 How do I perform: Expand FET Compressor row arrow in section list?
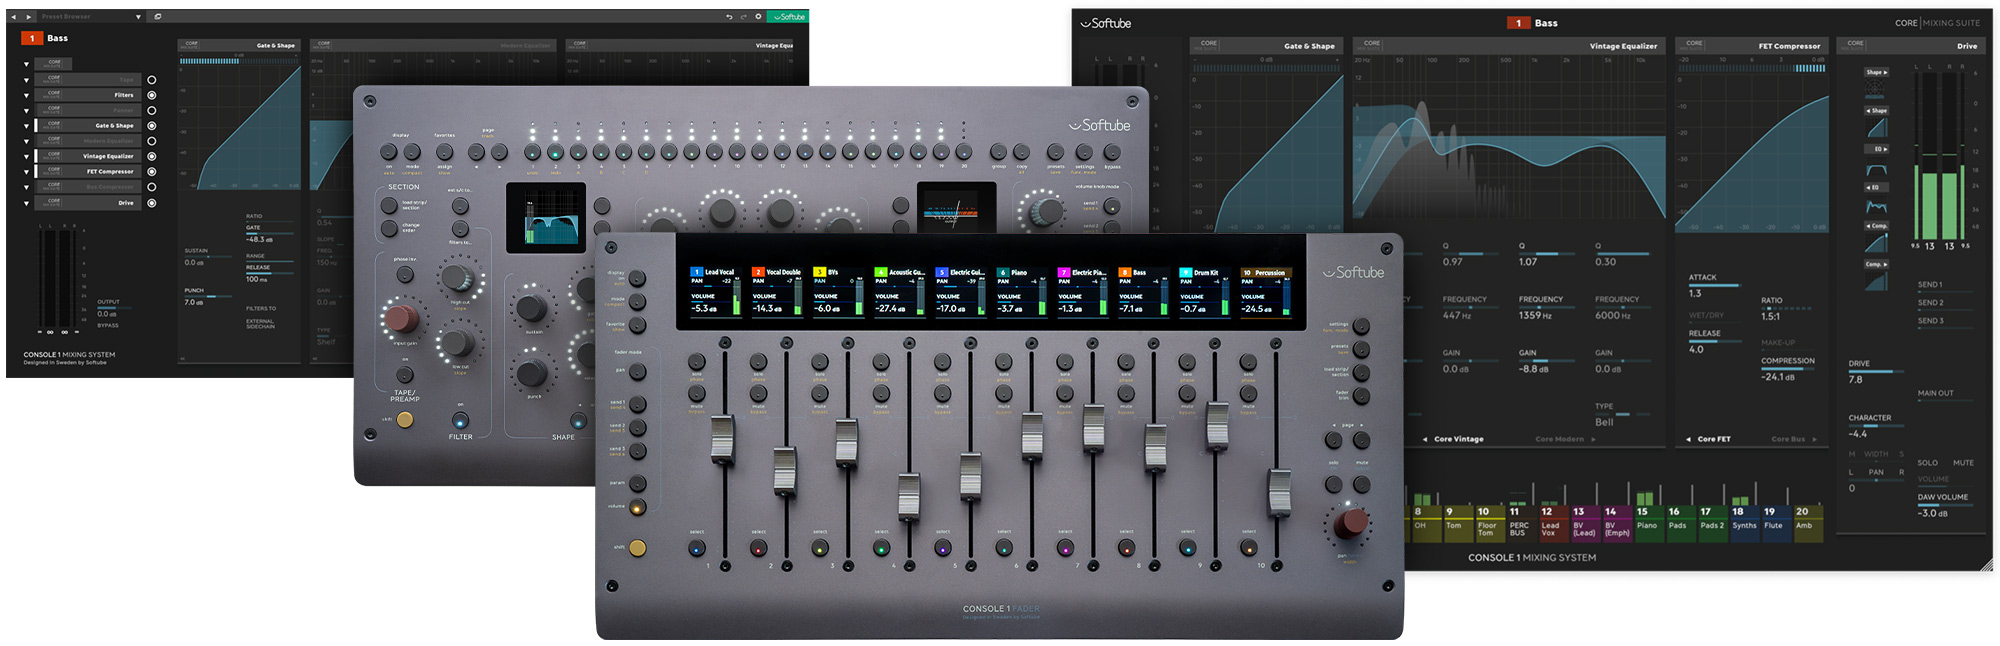click(x=26, y=172)
